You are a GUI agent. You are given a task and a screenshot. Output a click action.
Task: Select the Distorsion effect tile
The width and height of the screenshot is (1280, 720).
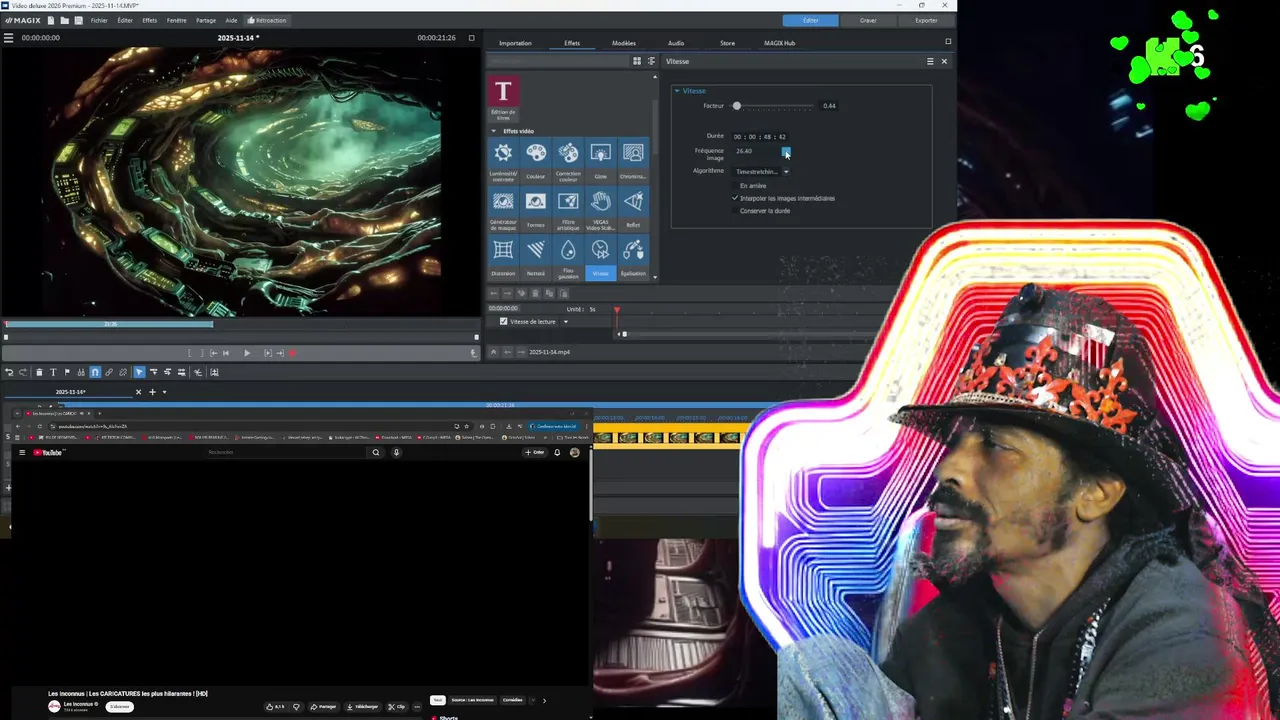tap(503, 257)
